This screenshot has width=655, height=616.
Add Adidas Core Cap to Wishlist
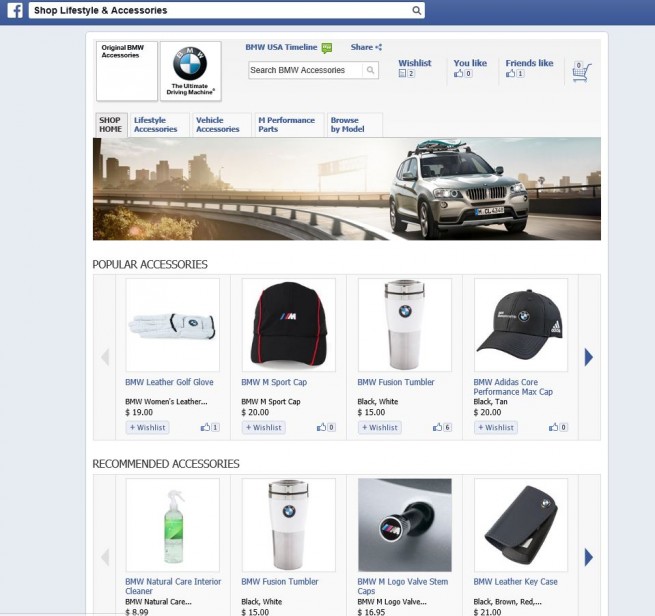tap(496, 427)
